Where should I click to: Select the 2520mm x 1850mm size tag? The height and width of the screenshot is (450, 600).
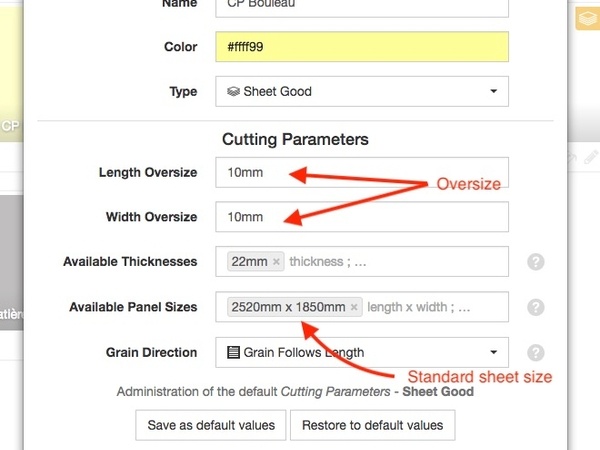click(288, 307)
